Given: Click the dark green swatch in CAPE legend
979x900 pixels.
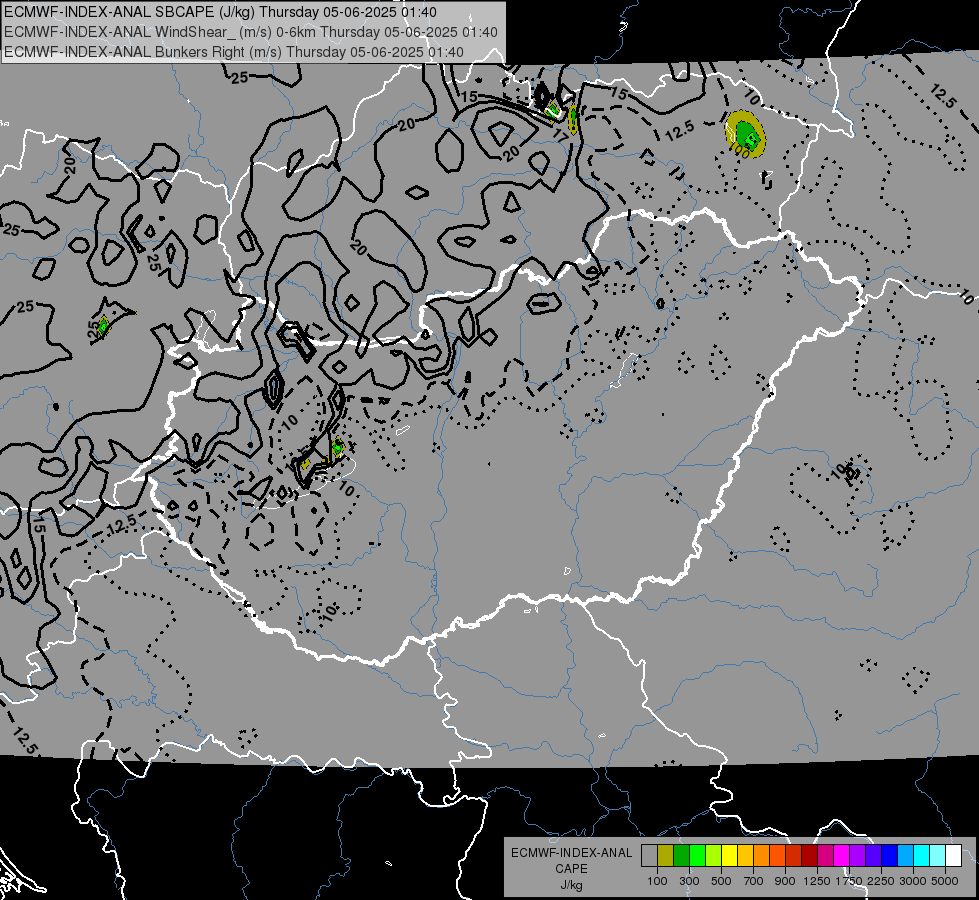Looking at the screenshot, I should pos(681,856).
